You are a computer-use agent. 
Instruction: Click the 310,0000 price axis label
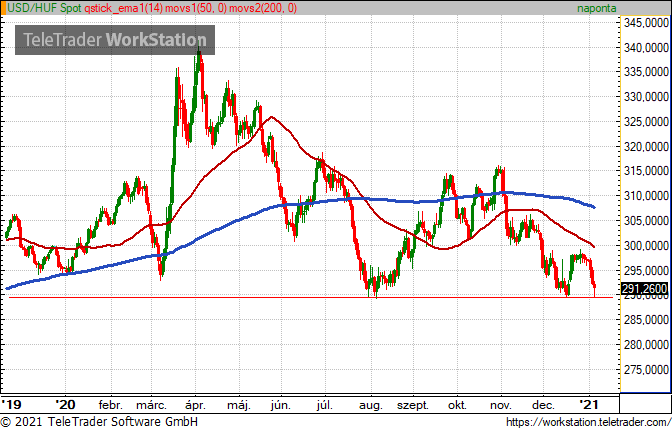646,196
